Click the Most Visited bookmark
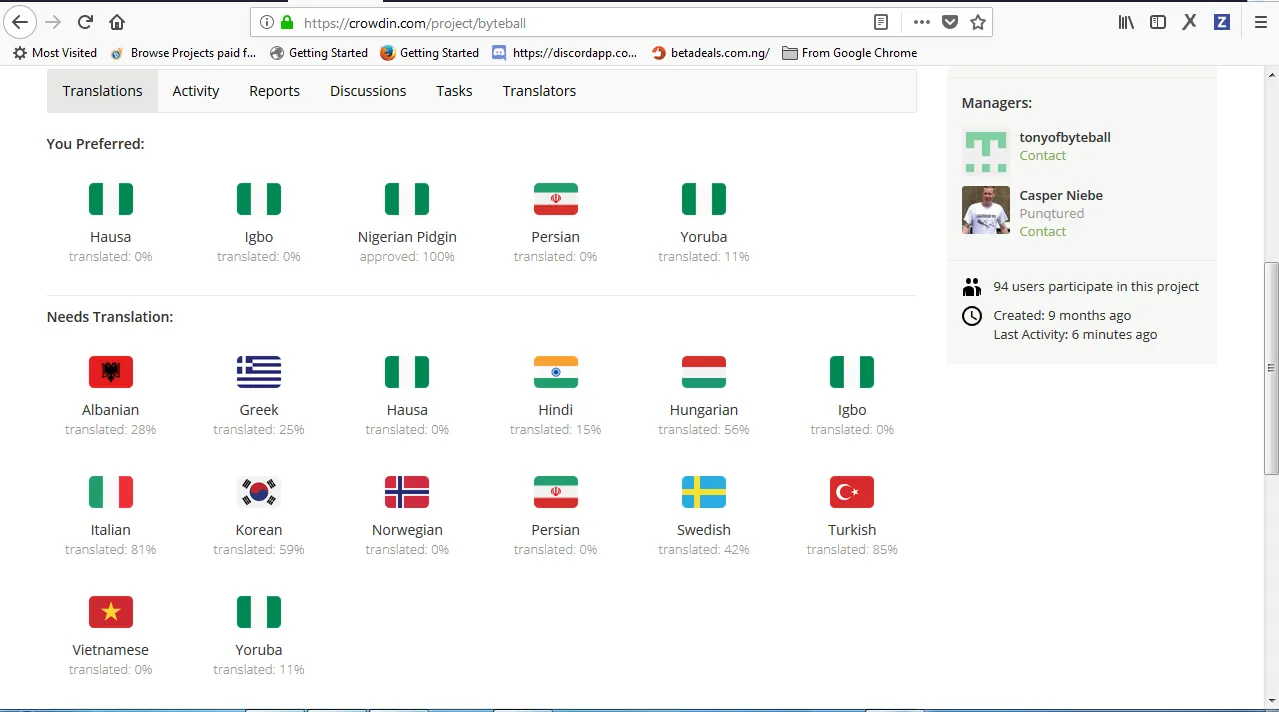The width and height of the screenshot is (1279, 712). (x=55, y=53)
